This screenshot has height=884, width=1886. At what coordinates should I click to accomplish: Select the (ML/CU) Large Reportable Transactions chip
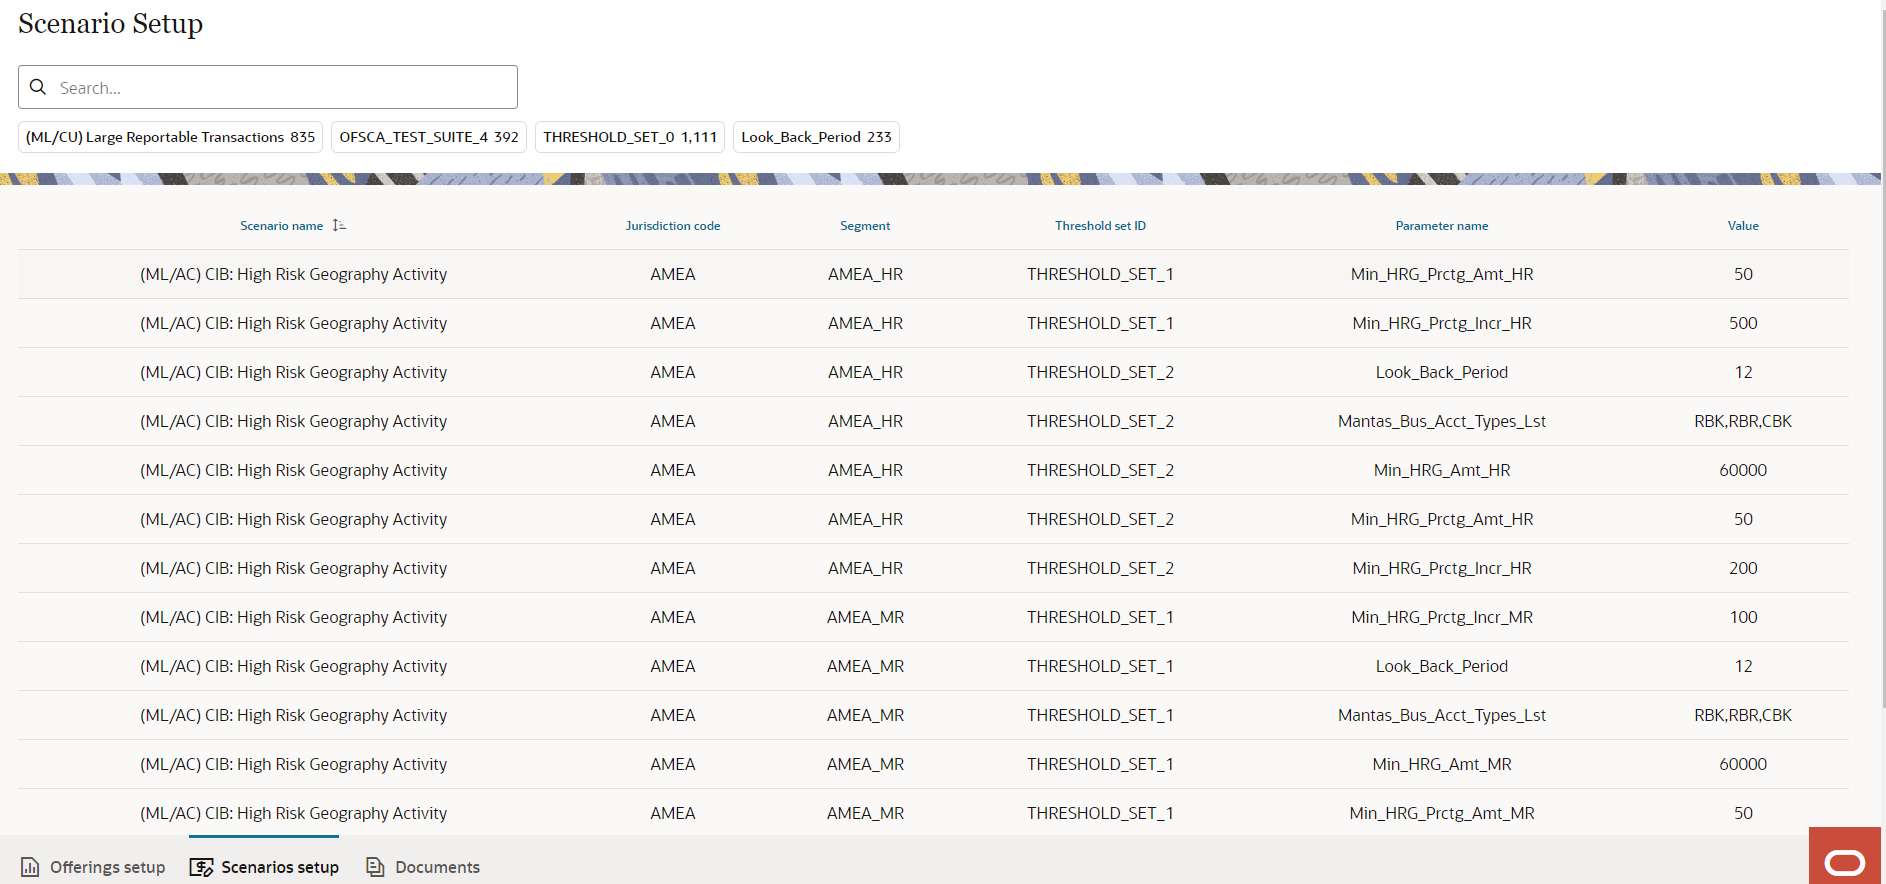tap(170, 137)
